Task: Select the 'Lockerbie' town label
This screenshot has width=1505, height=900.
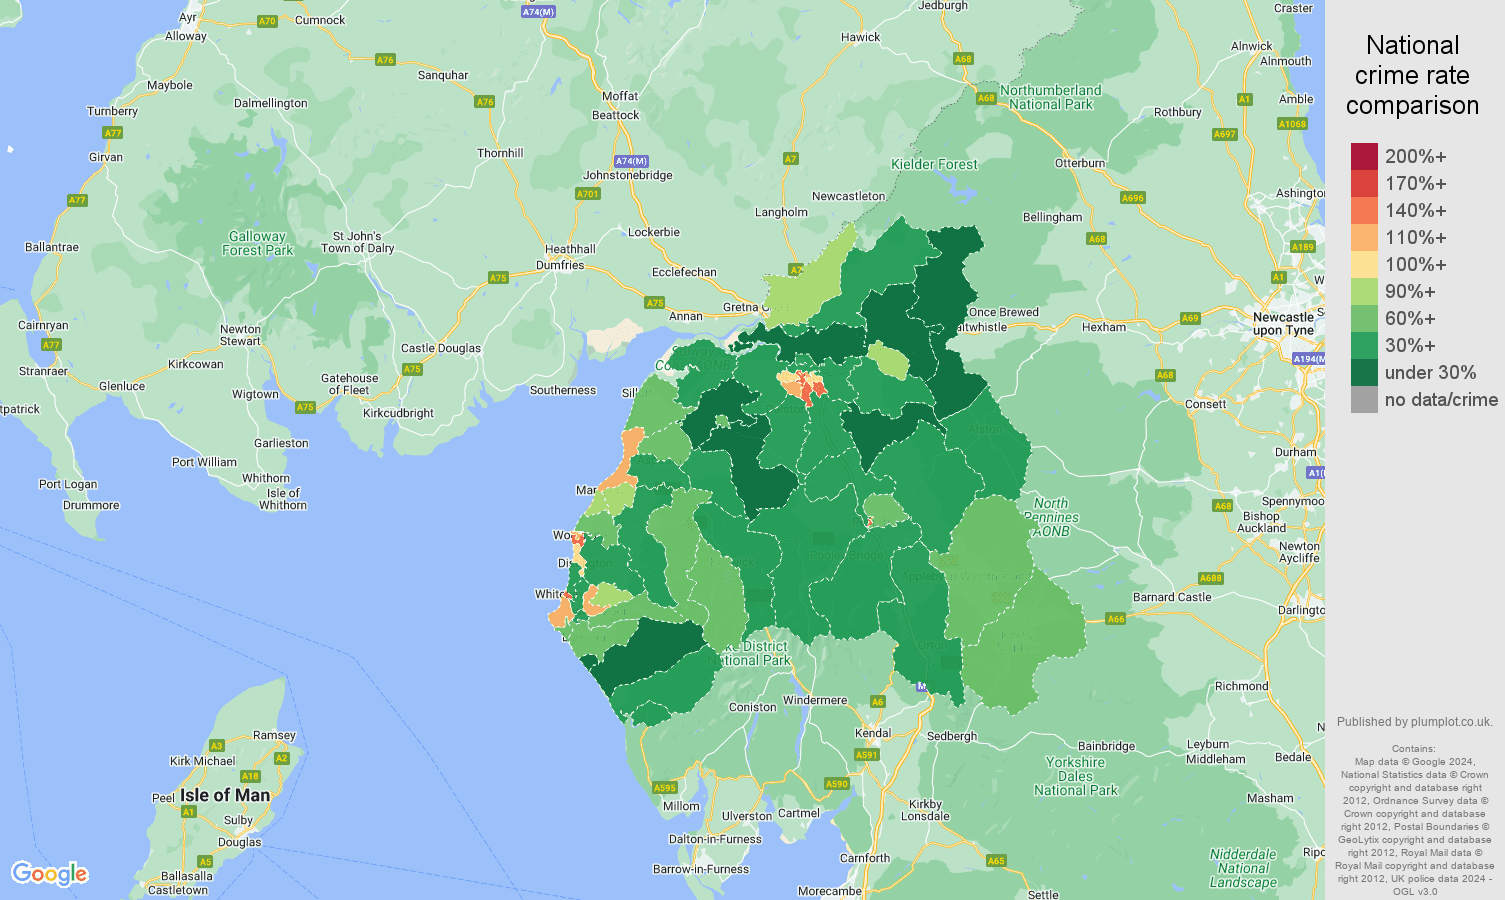Action: (654, 232)
